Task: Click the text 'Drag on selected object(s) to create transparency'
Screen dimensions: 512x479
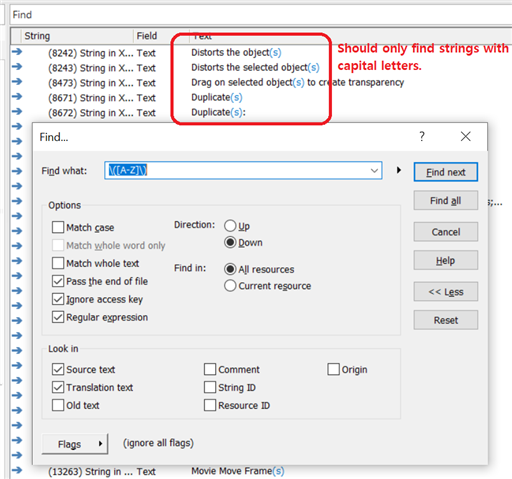Action: tap(298, 82)
